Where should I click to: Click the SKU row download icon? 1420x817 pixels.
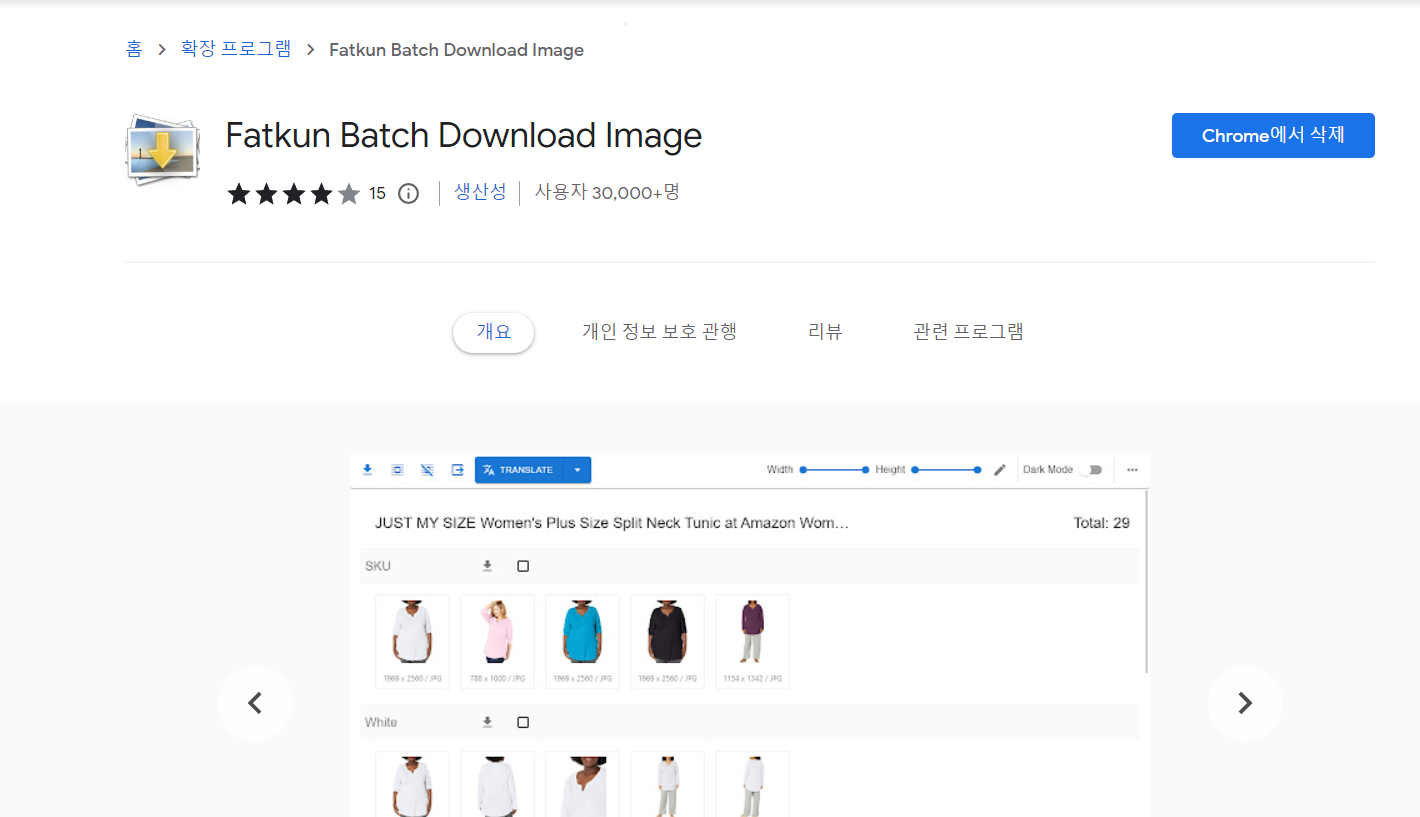[487, 566]
